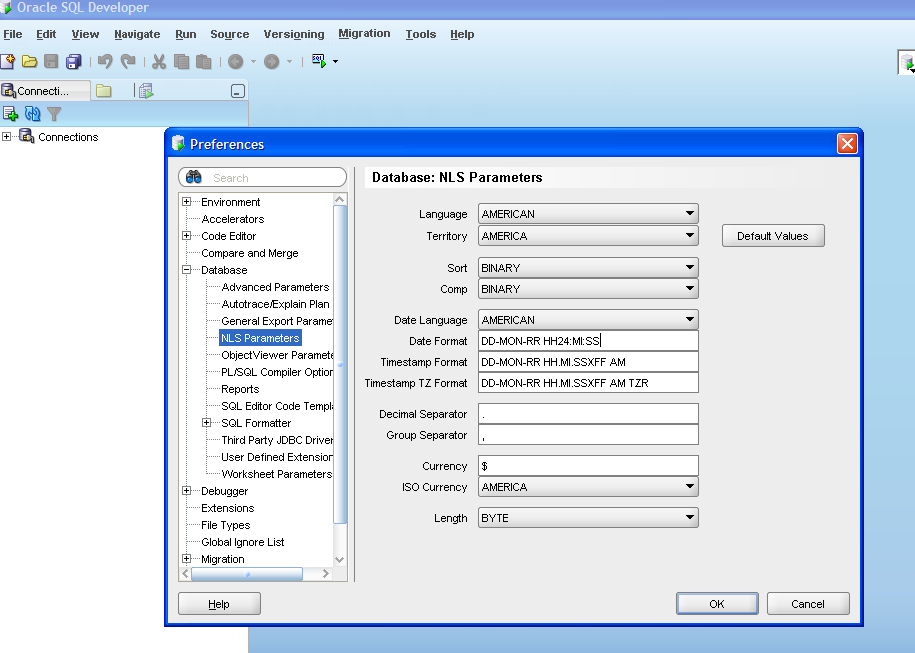Open the Territory dropdown

tap(588, 236)
